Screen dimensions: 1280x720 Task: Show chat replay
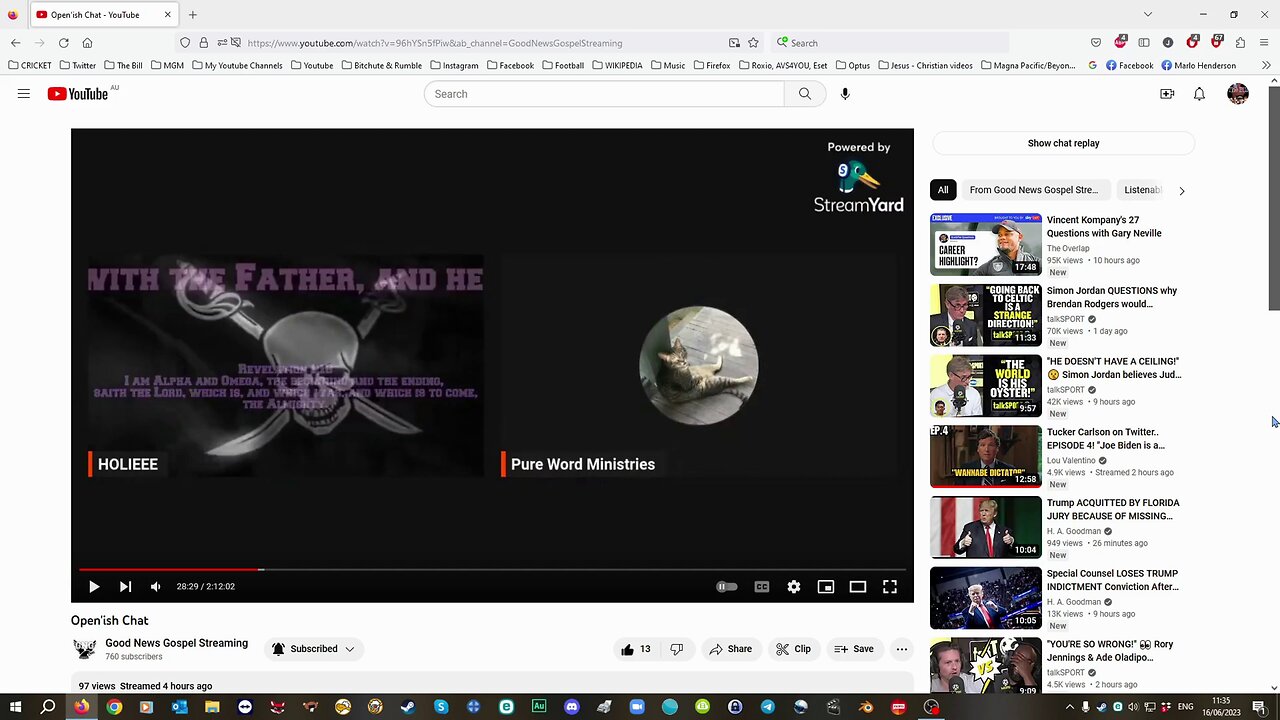(1063, 143)
